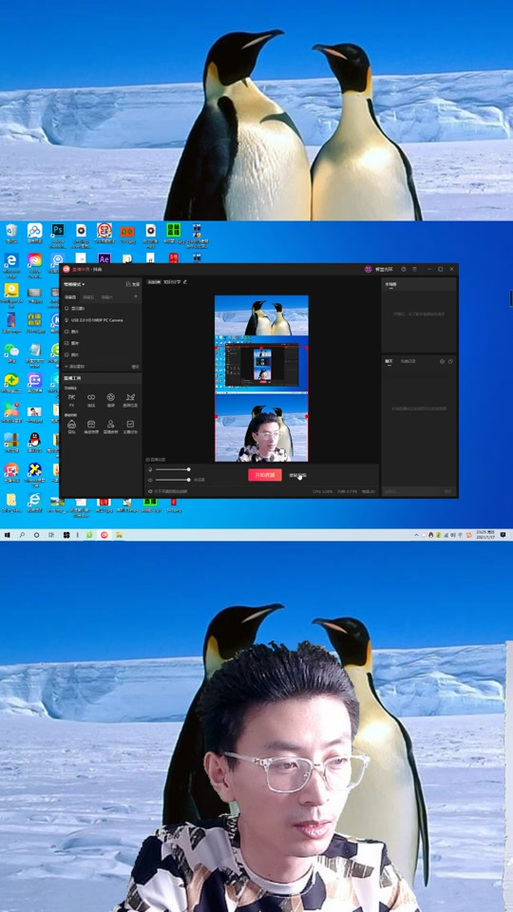Adjust the microphone volume slider
Viewport: 513px width, 912px height.
pyautogui.click(x=173, y=469)
